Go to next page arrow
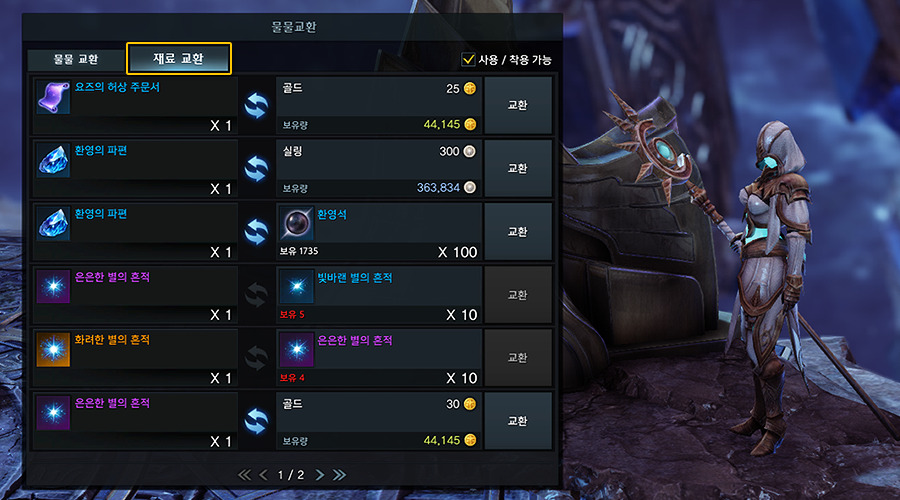This screenshot has height=500, width=900. [x=320, y=475]
